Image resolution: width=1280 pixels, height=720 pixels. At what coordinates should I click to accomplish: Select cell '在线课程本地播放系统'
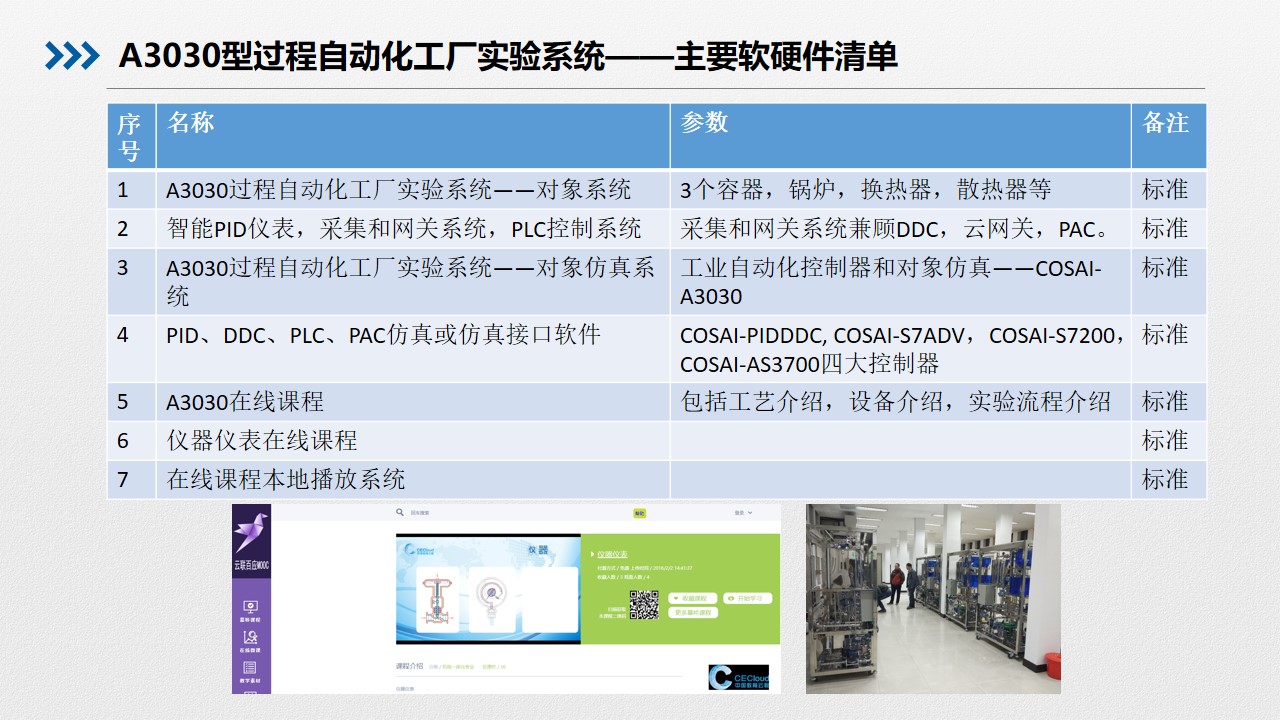(413, 480)
